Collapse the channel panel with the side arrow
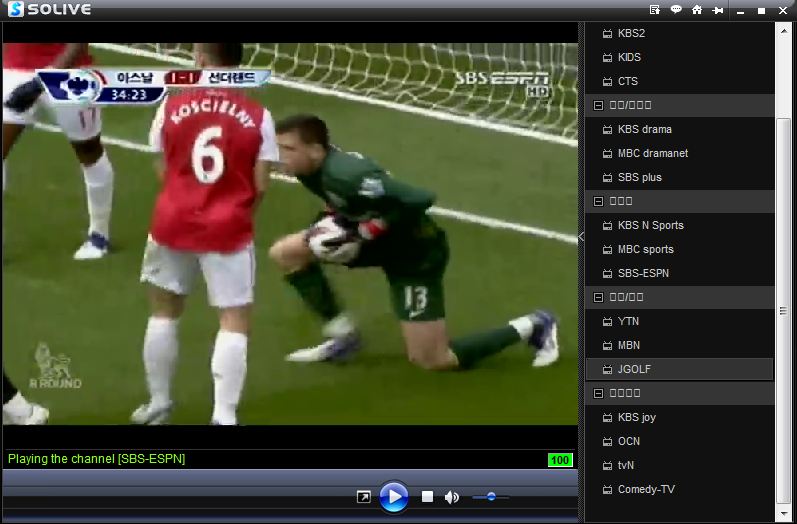Image resolution: width=797 pixels, height=524 pixels. point(581,237)
